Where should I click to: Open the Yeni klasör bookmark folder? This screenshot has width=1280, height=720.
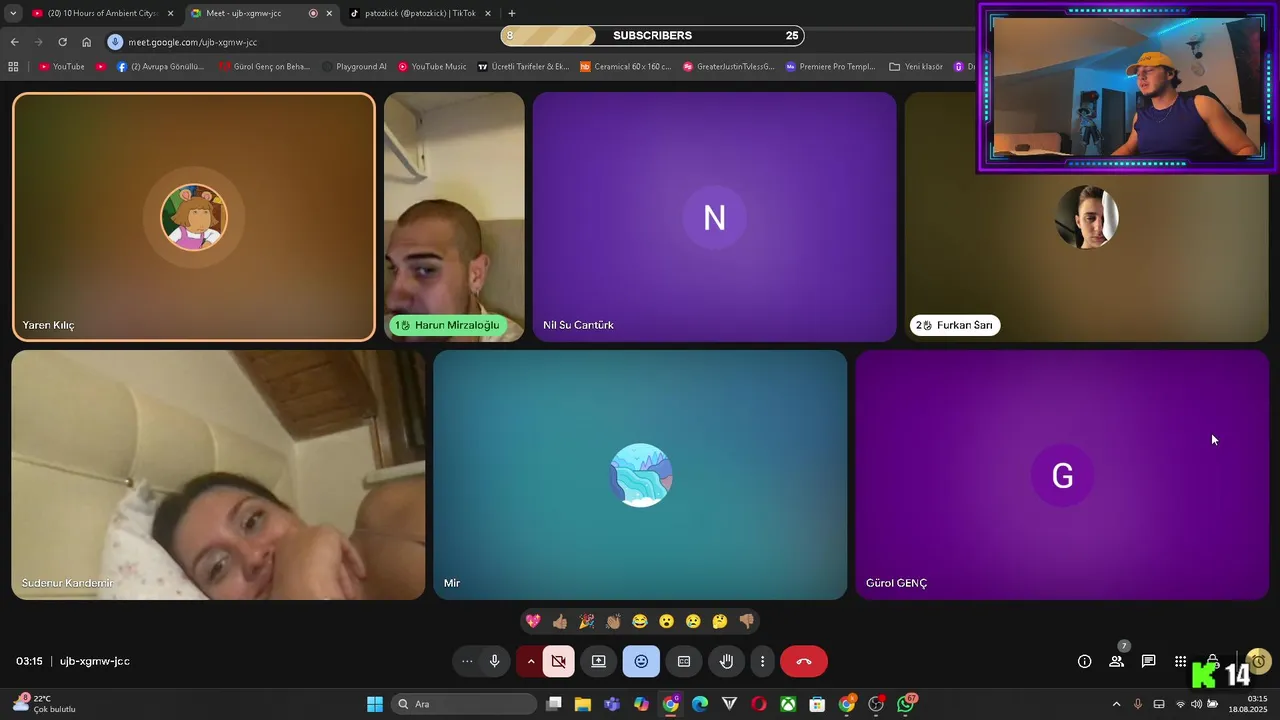point(916,67)
